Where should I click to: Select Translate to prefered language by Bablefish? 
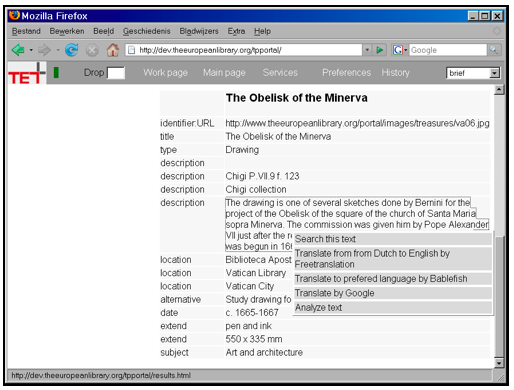[393, 279]
